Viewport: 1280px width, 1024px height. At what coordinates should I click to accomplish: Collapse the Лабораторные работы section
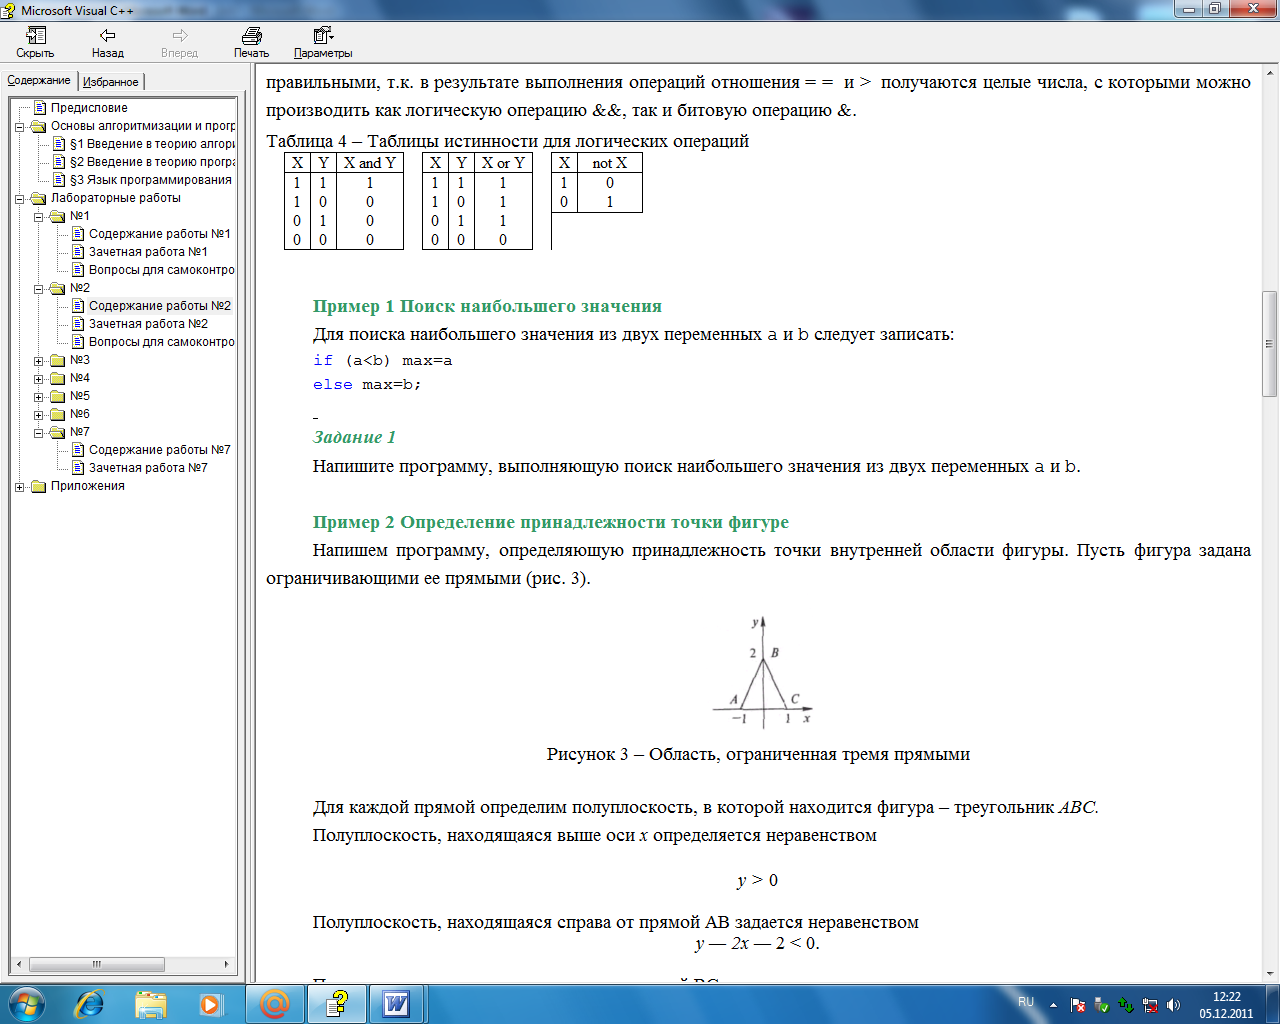pos(20,199)
